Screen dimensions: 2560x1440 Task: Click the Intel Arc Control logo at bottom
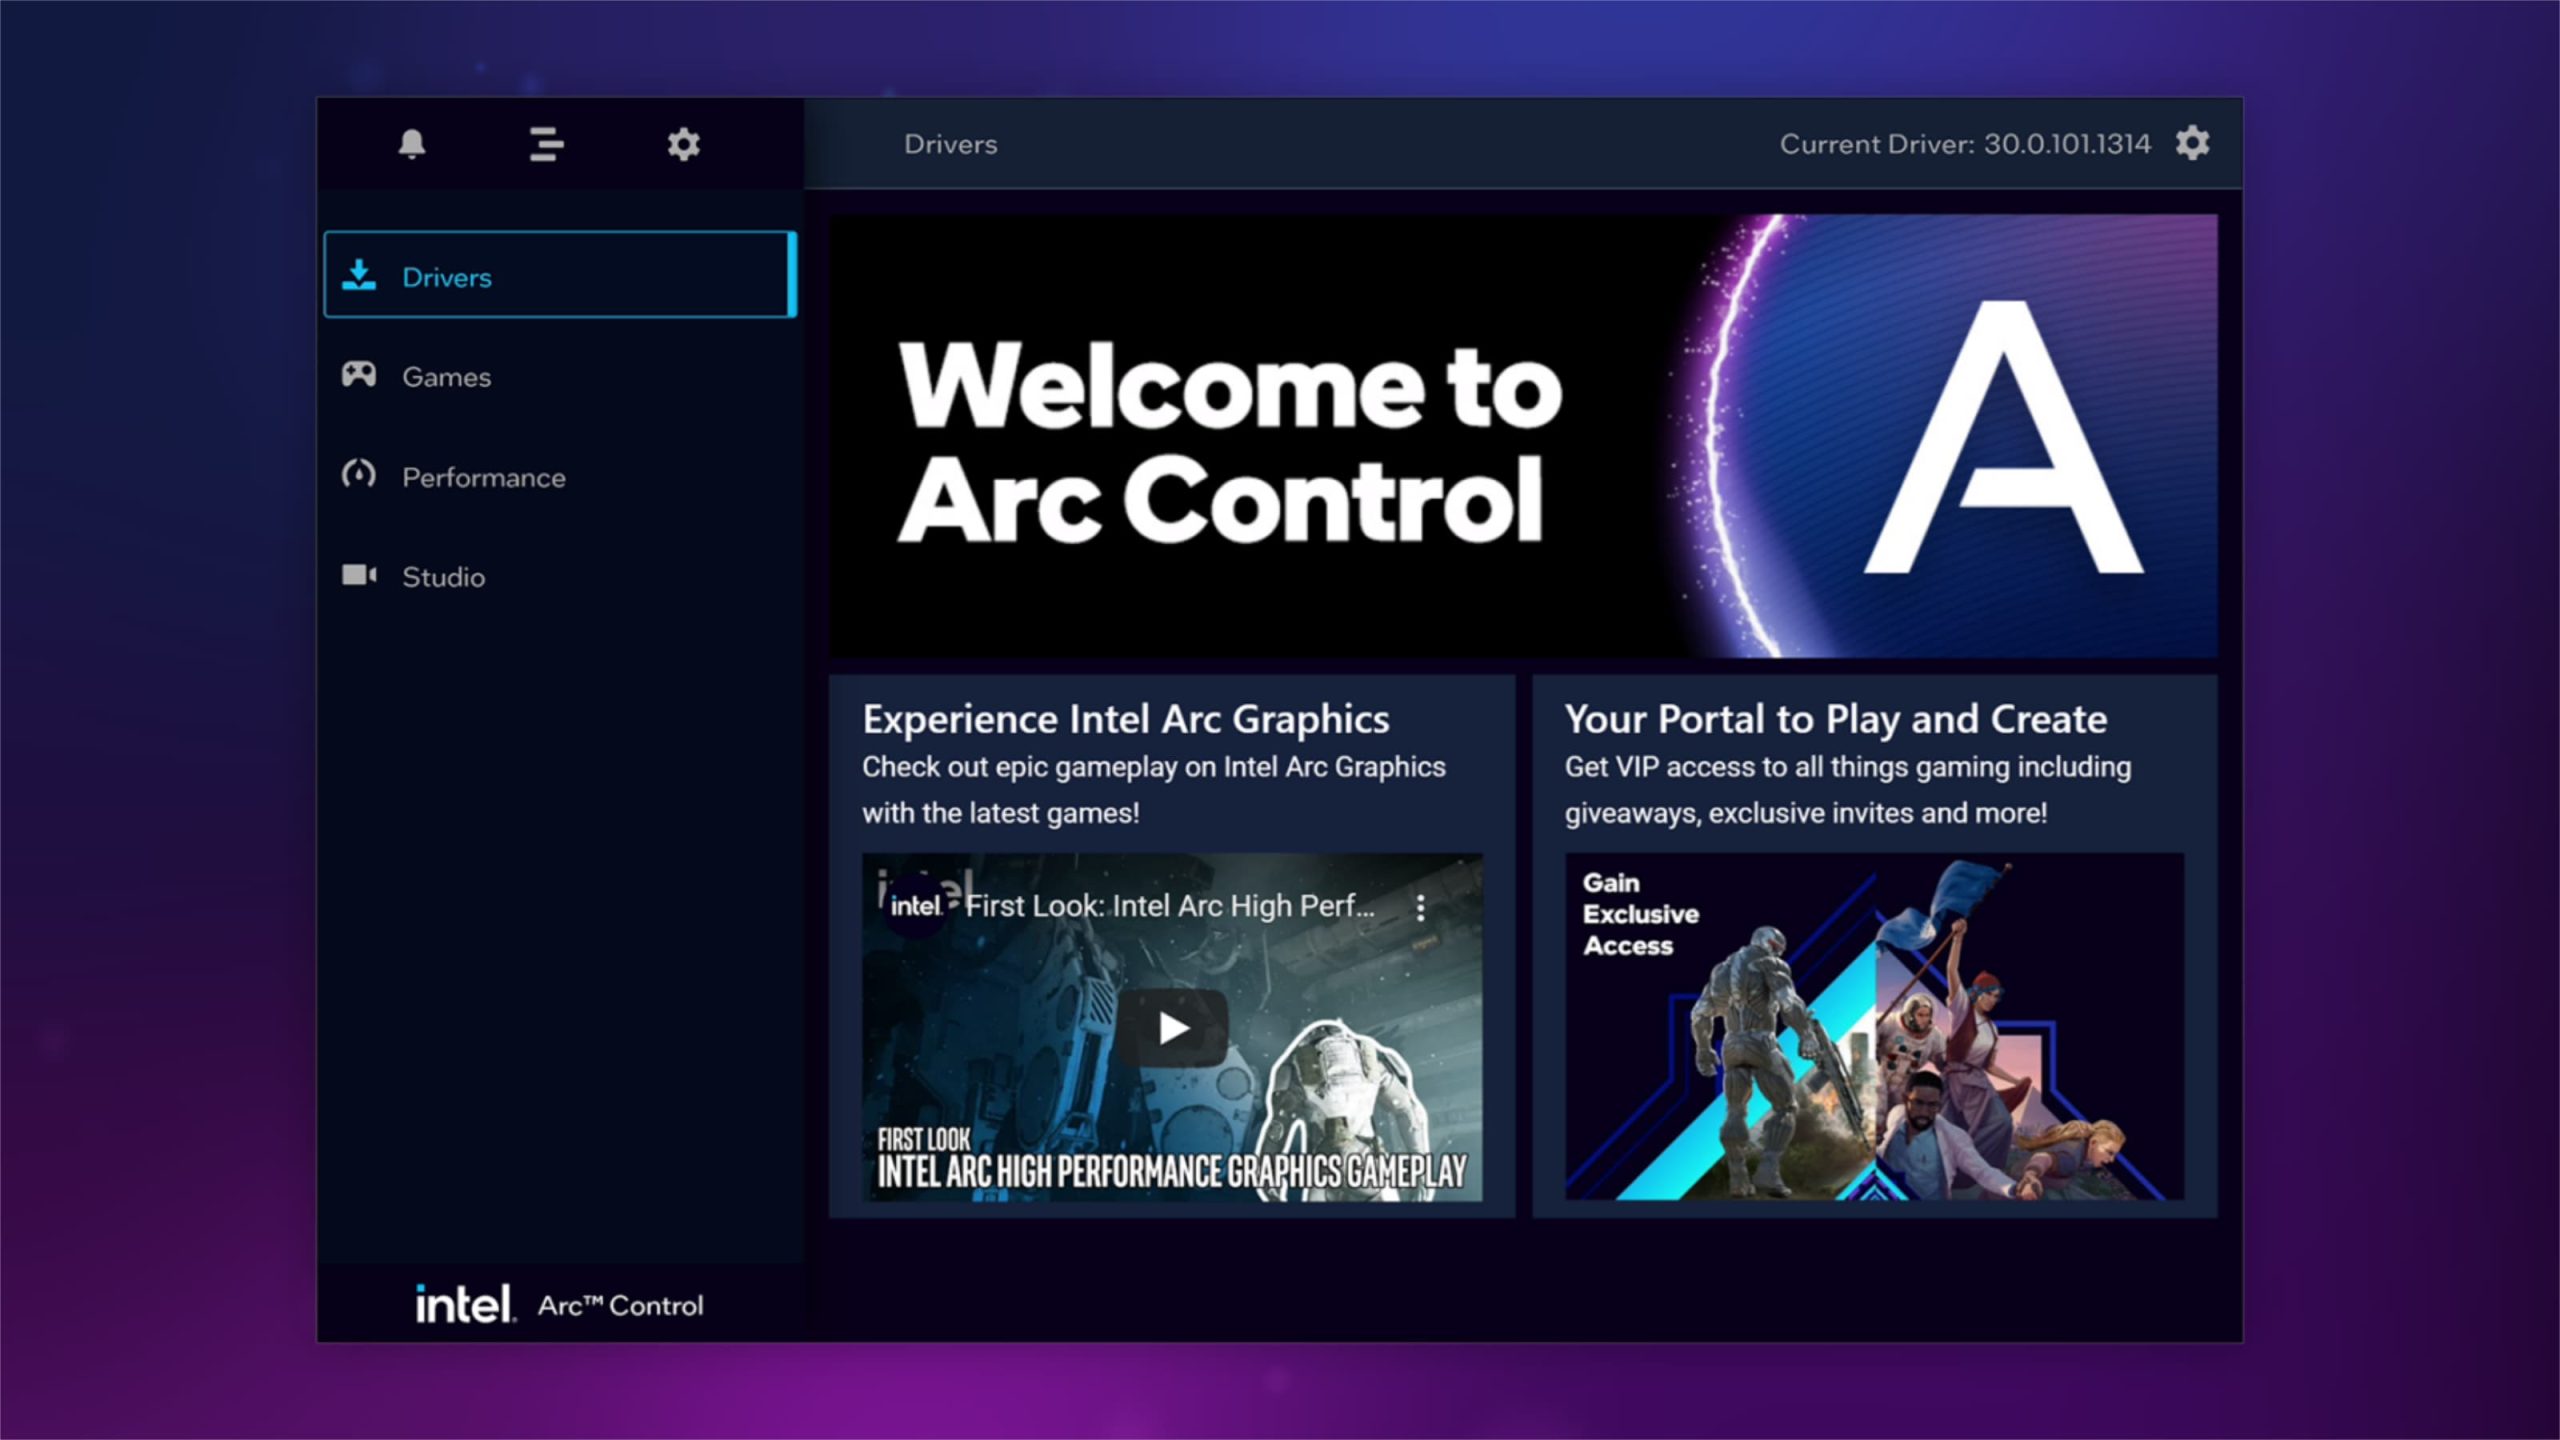tap(560, 1304)
